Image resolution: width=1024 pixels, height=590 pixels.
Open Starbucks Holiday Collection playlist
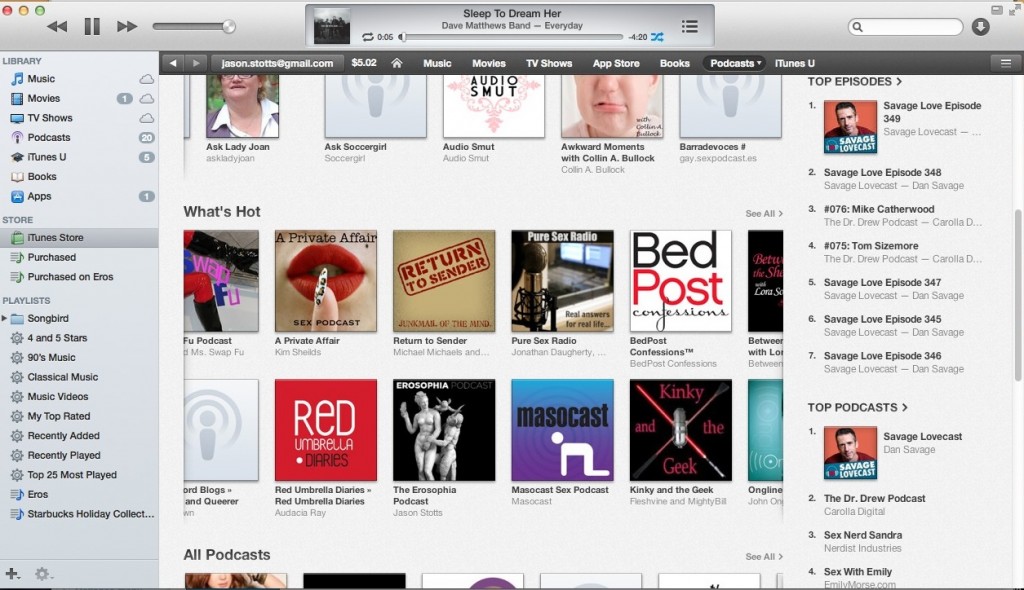(90, 514)
